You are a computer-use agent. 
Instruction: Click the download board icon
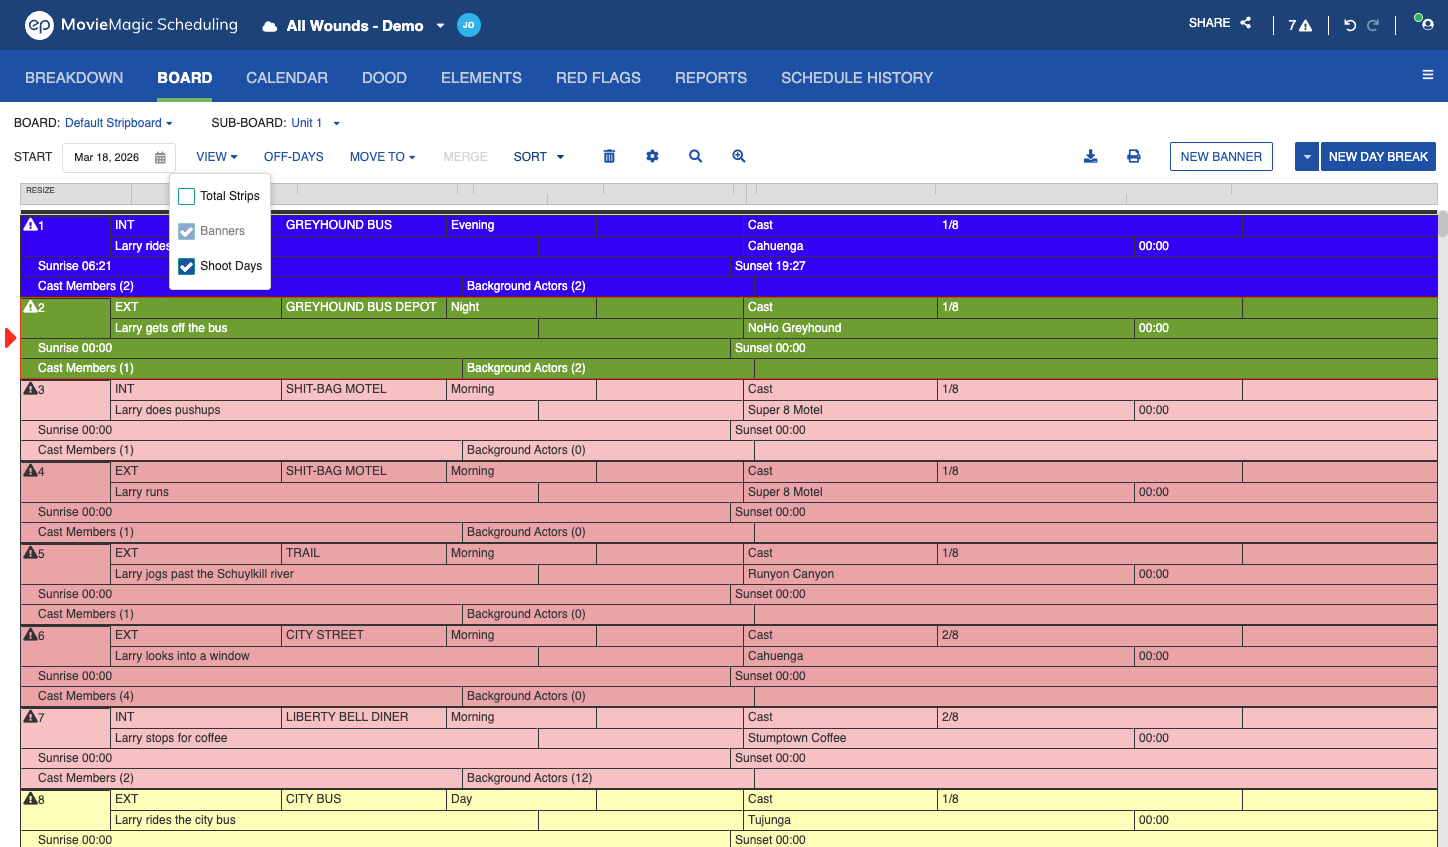(1091, 156)
